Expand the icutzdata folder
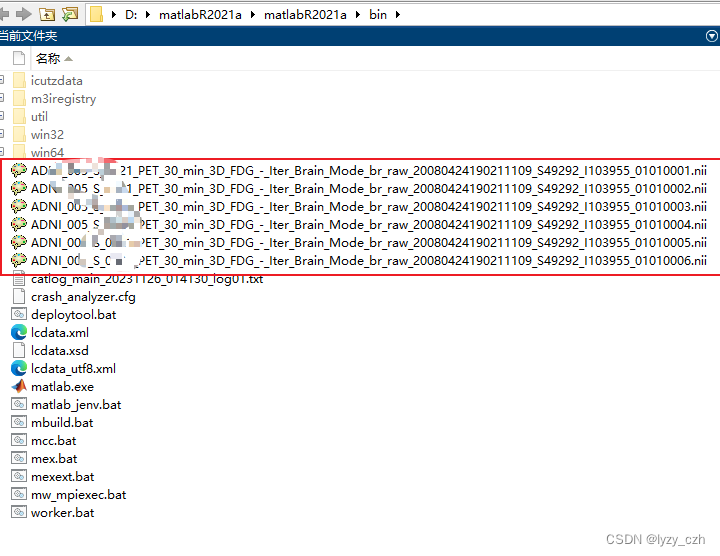 tap(1, 80)
